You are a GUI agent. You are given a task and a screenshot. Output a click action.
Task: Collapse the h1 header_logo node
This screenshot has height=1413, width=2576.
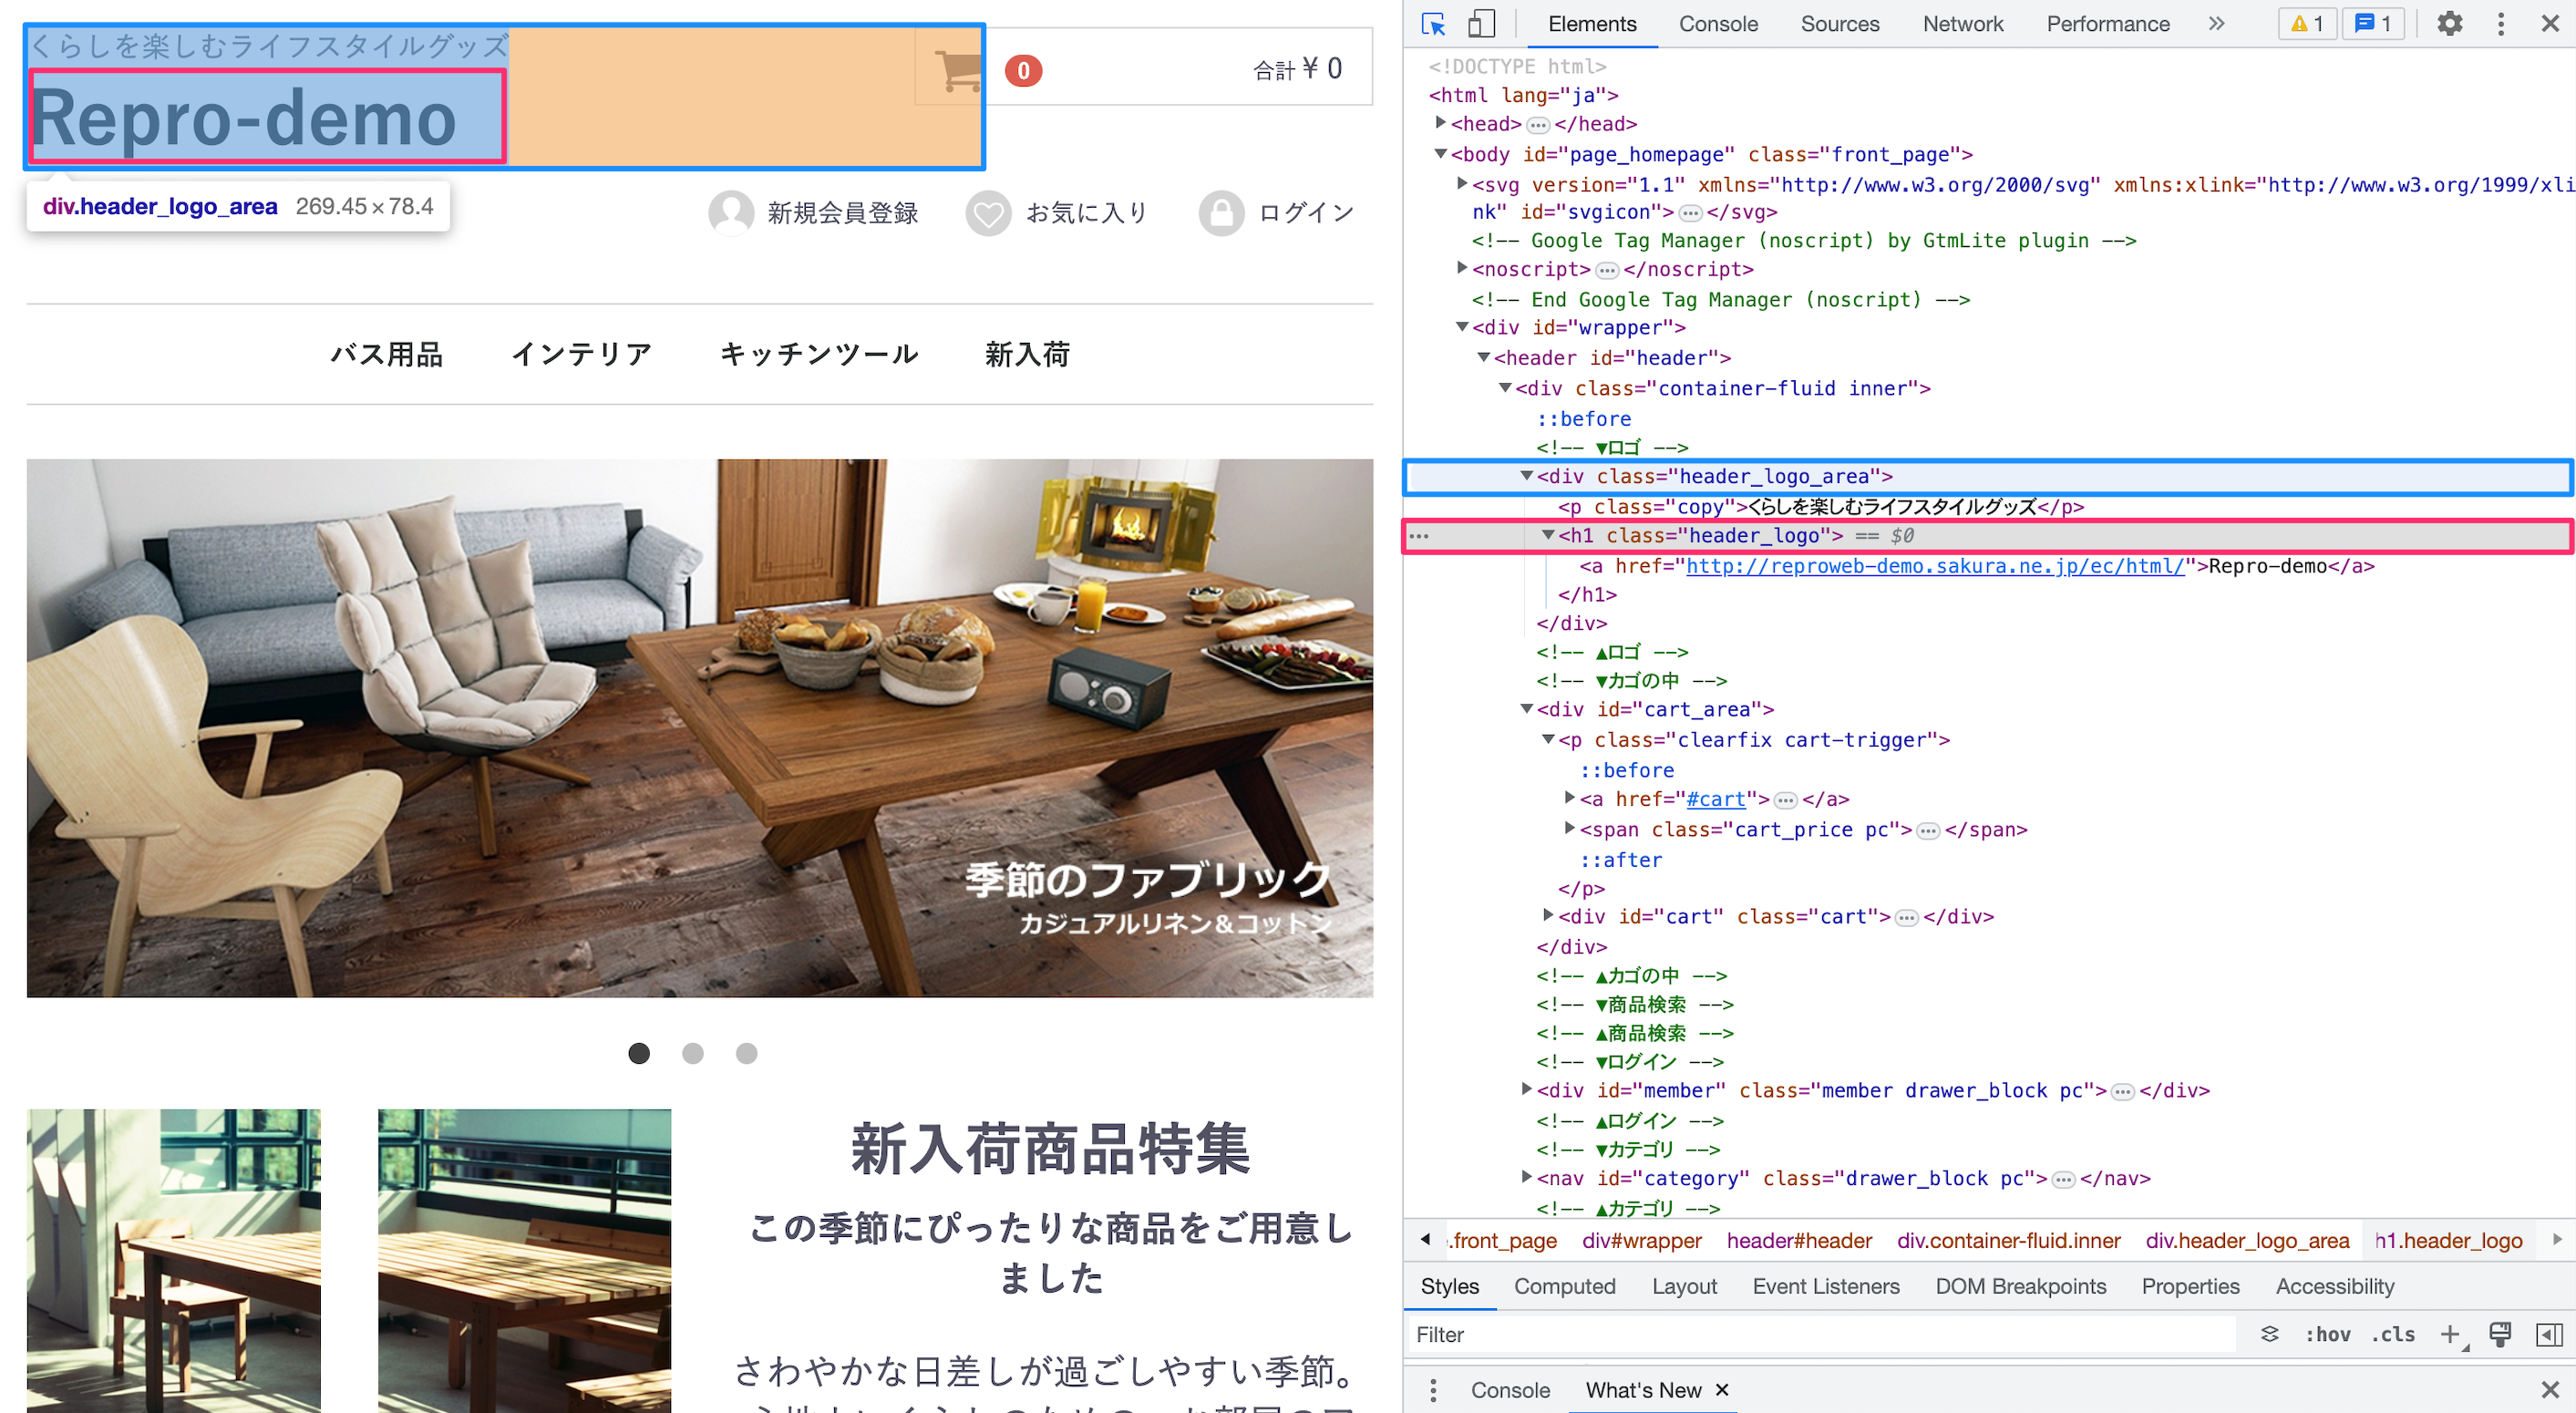1548,535
